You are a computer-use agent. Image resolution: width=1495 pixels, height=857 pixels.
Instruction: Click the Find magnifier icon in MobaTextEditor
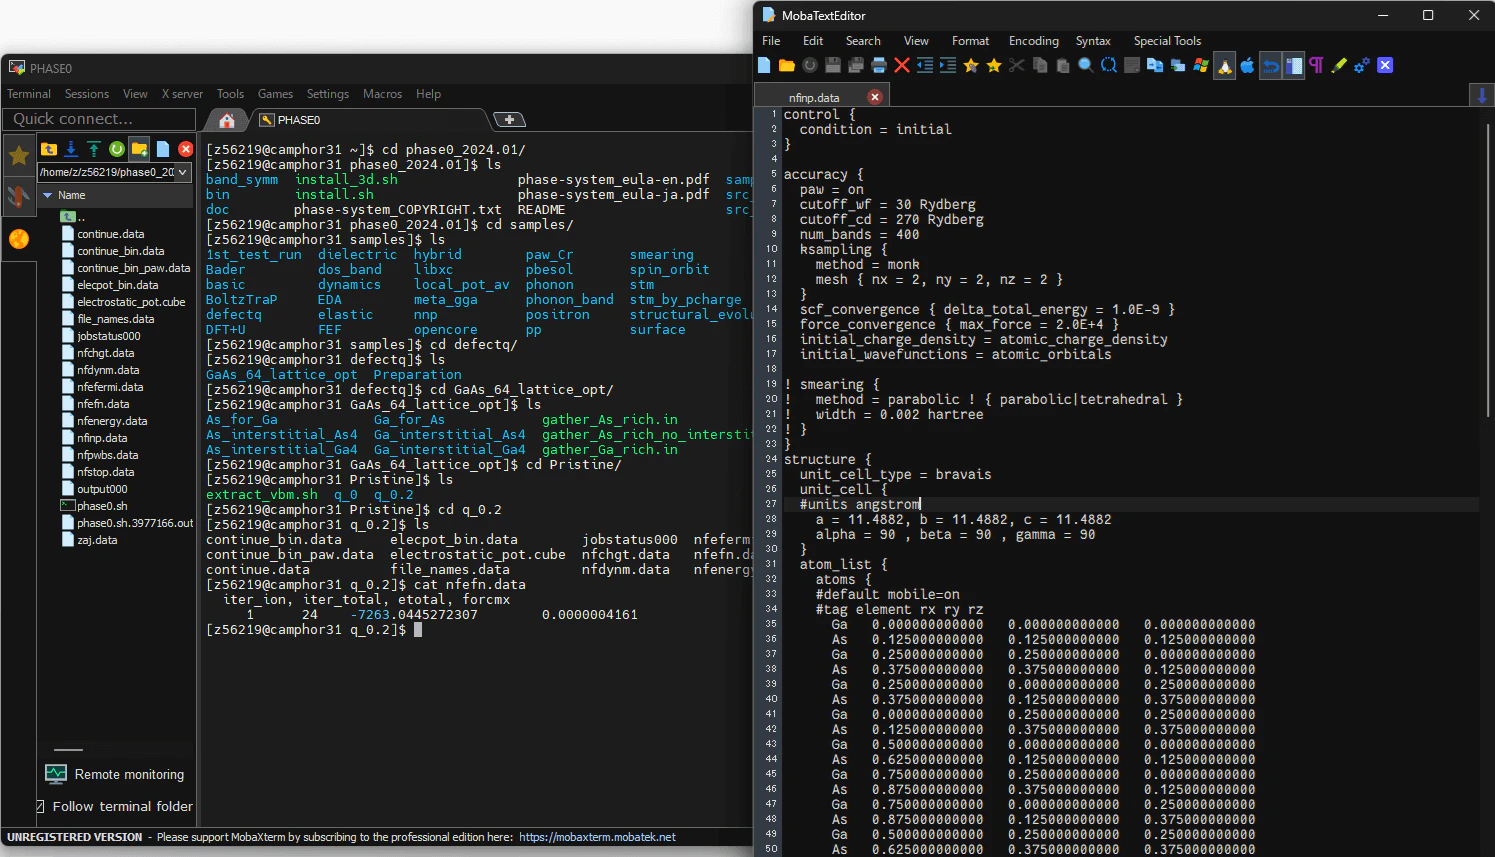[x=1086, y=65]
